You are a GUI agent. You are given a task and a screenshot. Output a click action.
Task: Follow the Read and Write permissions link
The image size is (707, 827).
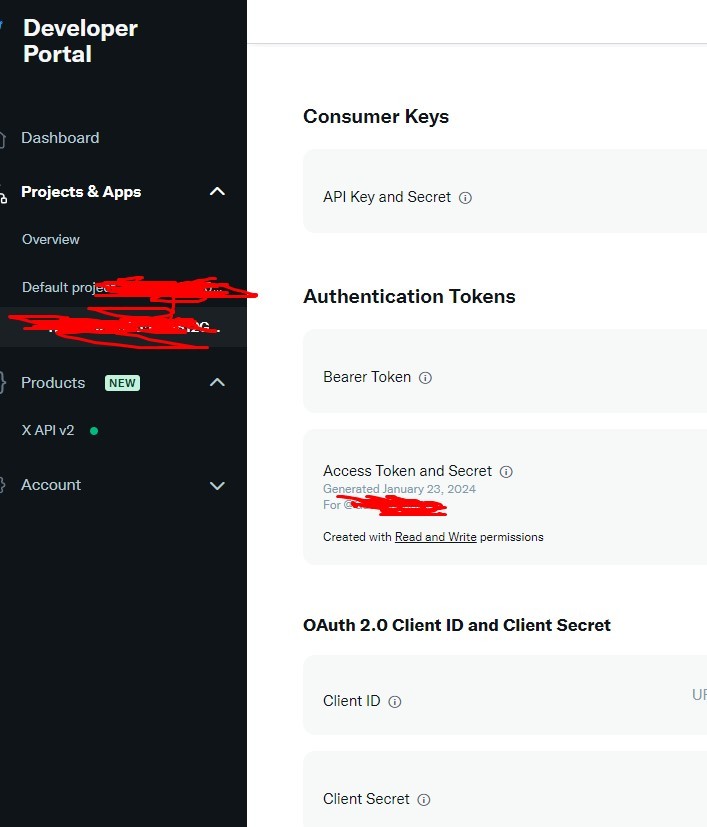point(435,537)
